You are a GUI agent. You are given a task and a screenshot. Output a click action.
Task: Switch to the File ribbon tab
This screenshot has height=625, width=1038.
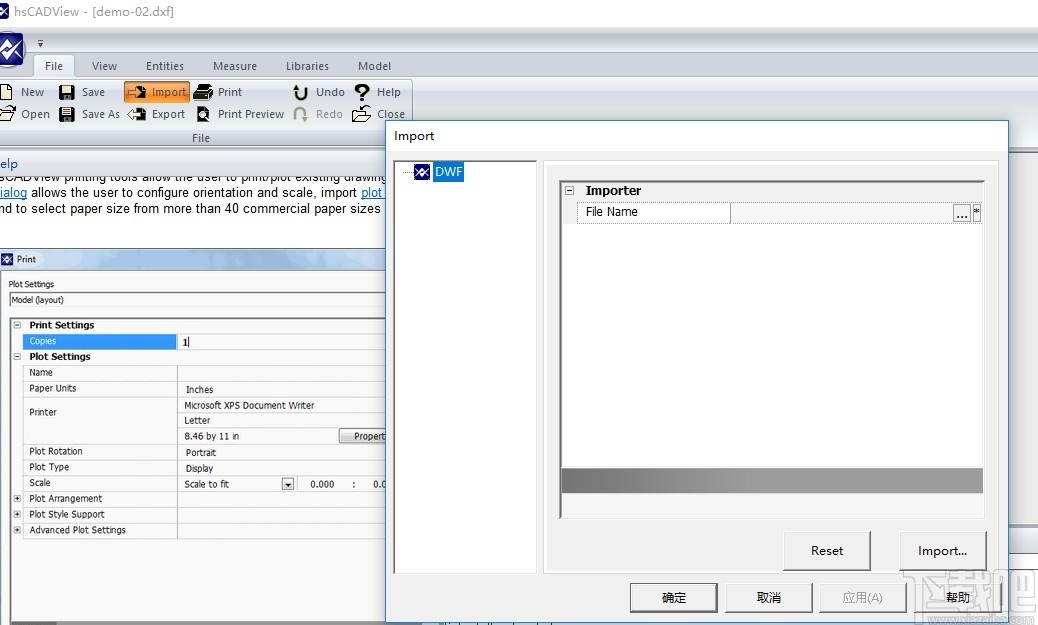coord(54,66)
